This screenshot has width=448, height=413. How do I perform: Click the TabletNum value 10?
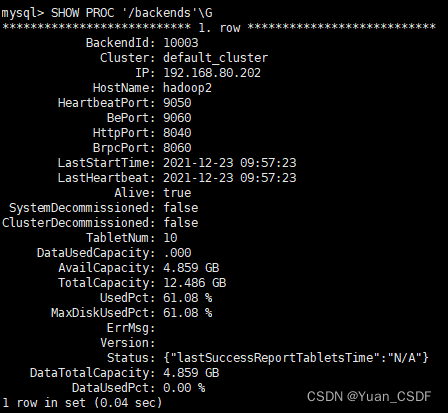[170, 238]
